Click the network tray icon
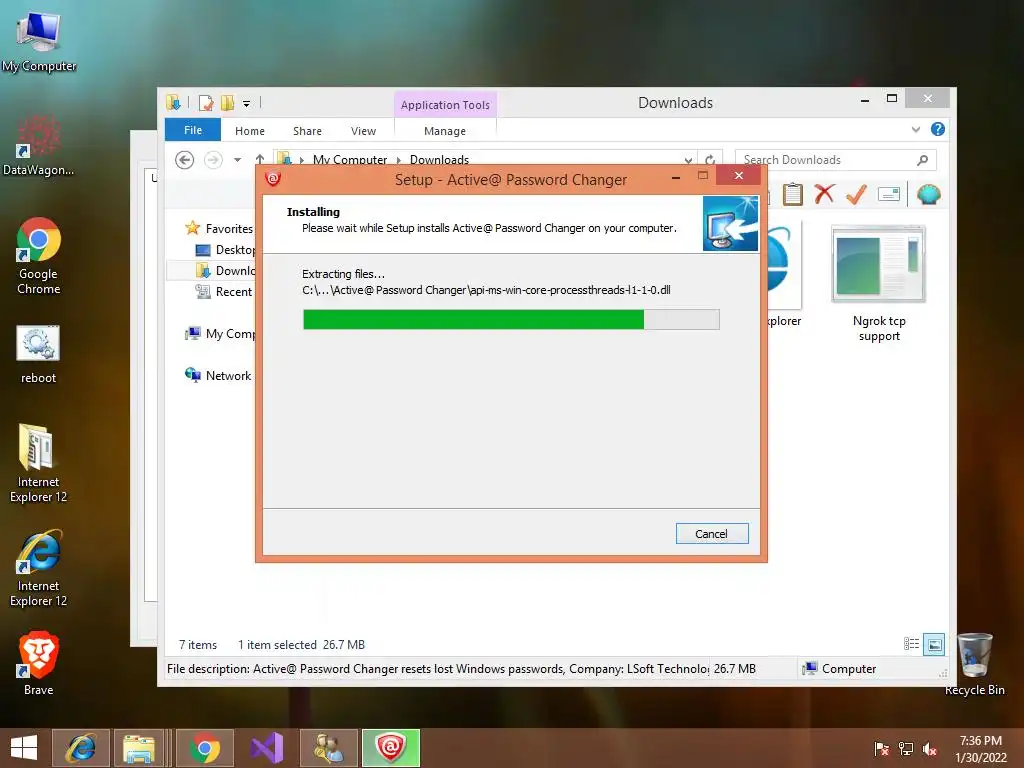This screenshot has width=1024, height=768. (x=906, y=749)
